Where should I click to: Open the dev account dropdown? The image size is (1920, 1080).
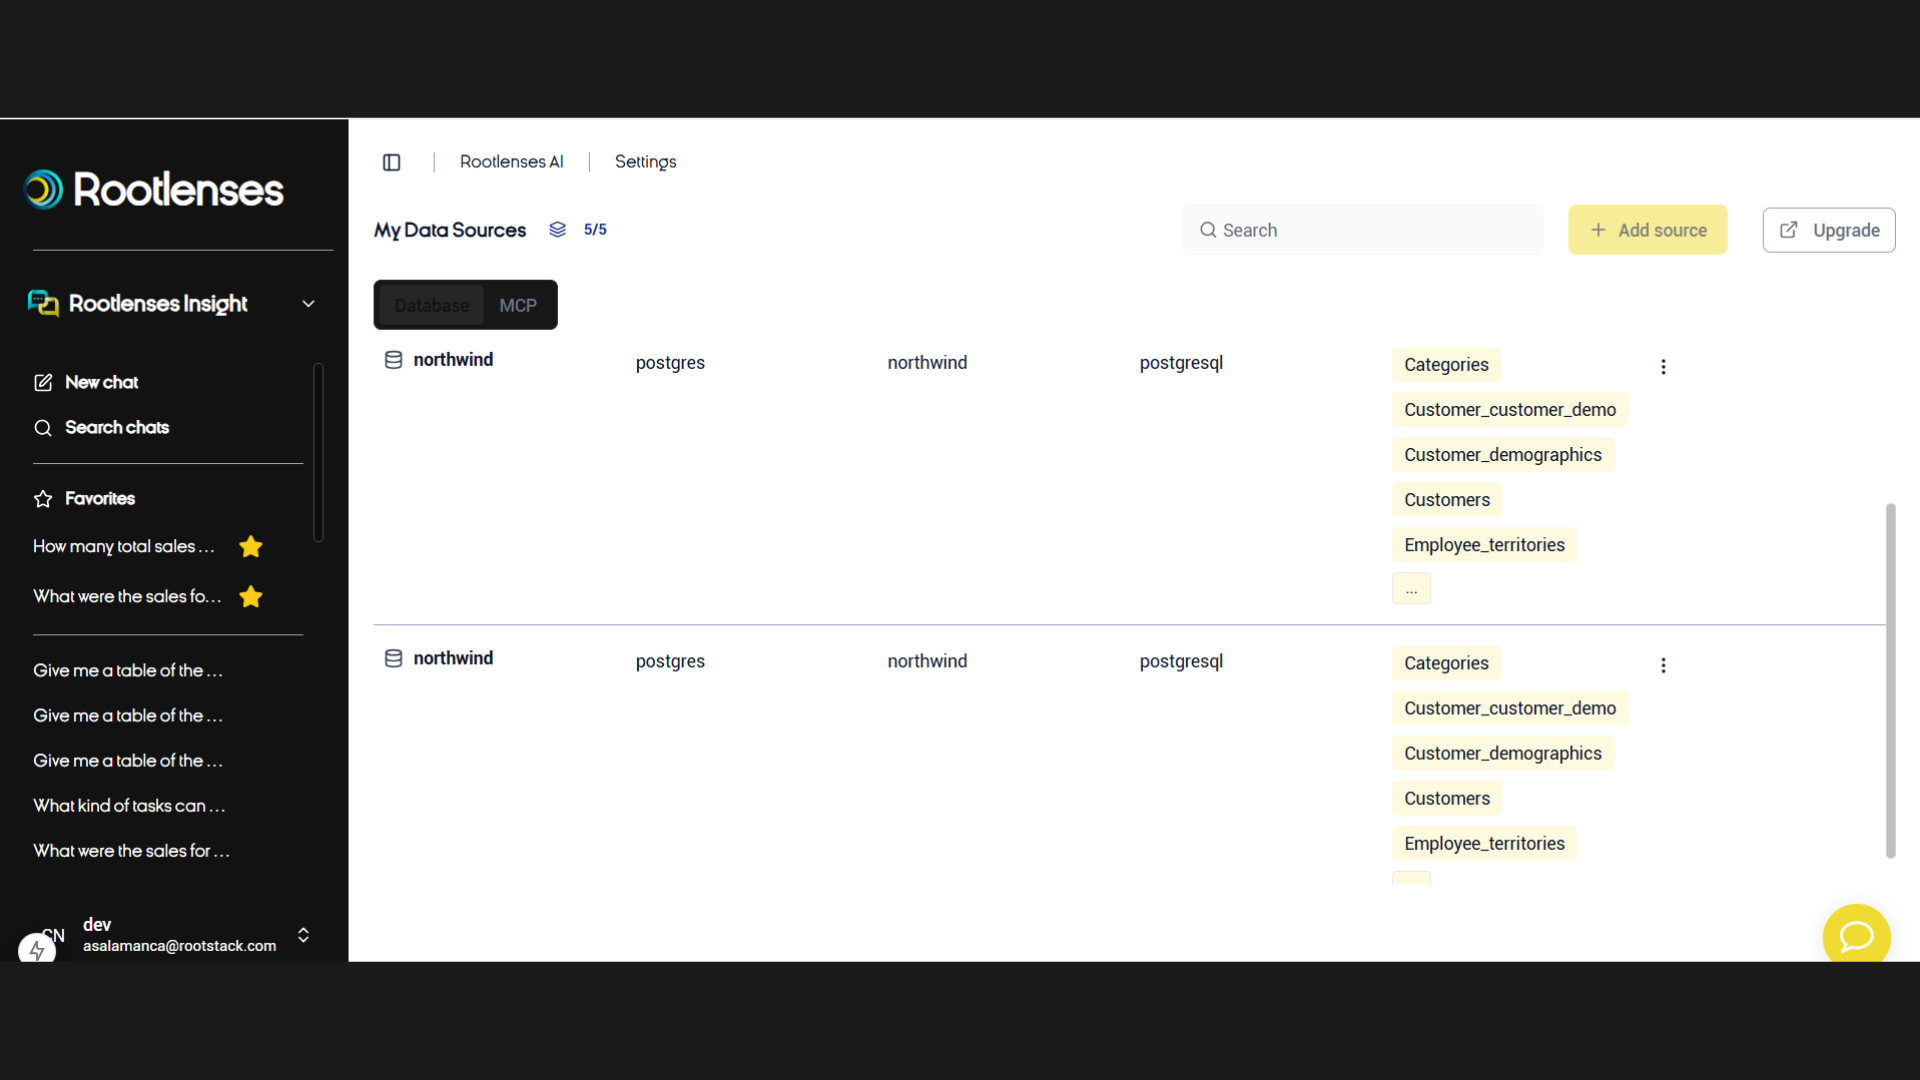click(x=303, y=935)
